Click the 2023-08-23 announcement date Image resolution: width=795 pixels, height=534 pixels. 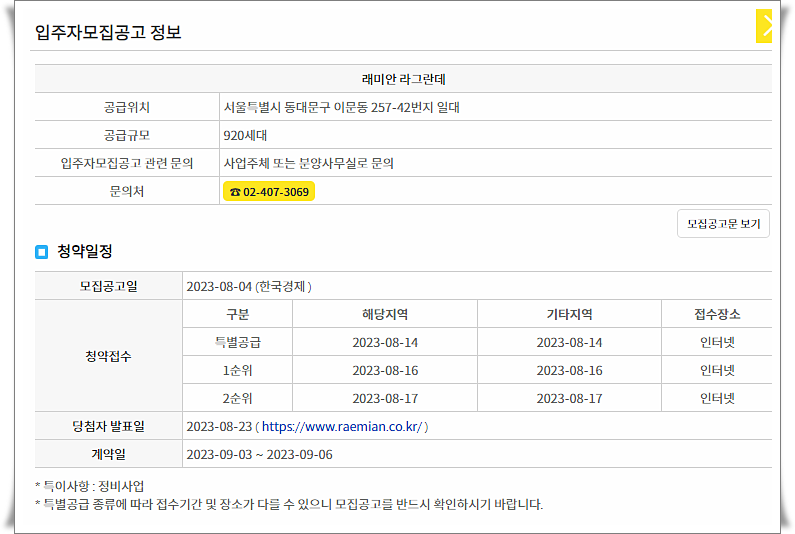tap(219, 426)
